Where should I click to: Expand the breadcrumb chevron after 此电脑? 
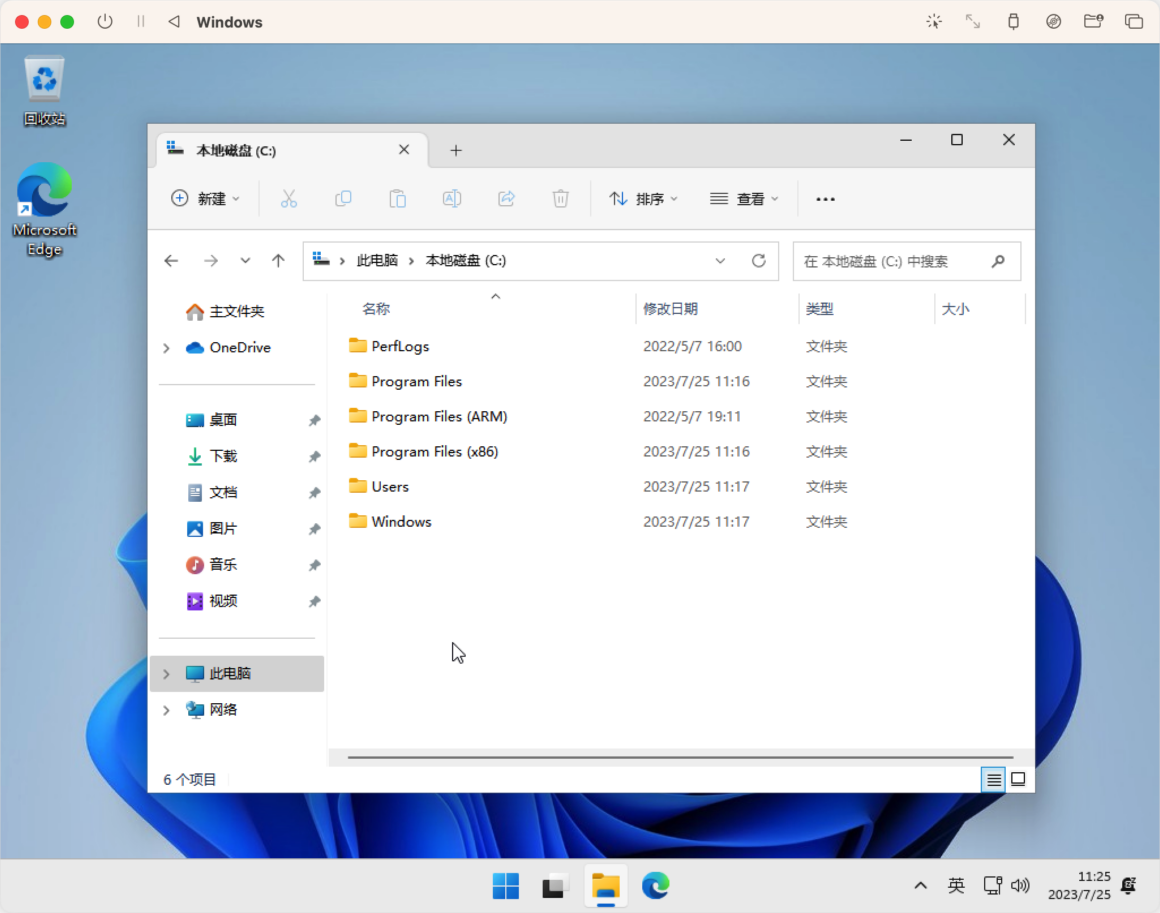(411, 261)
